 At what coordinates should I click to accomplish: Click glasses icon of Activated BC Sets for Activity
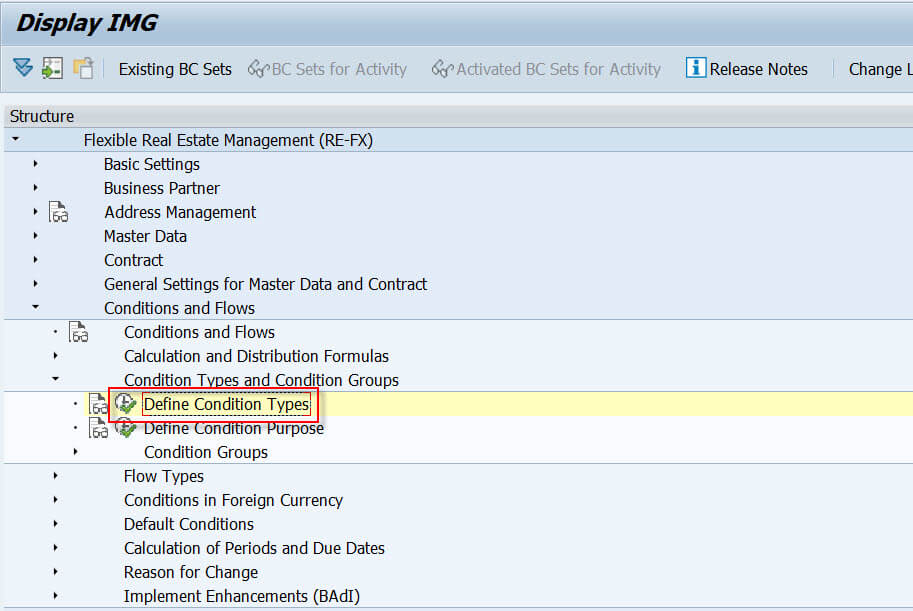442,69
